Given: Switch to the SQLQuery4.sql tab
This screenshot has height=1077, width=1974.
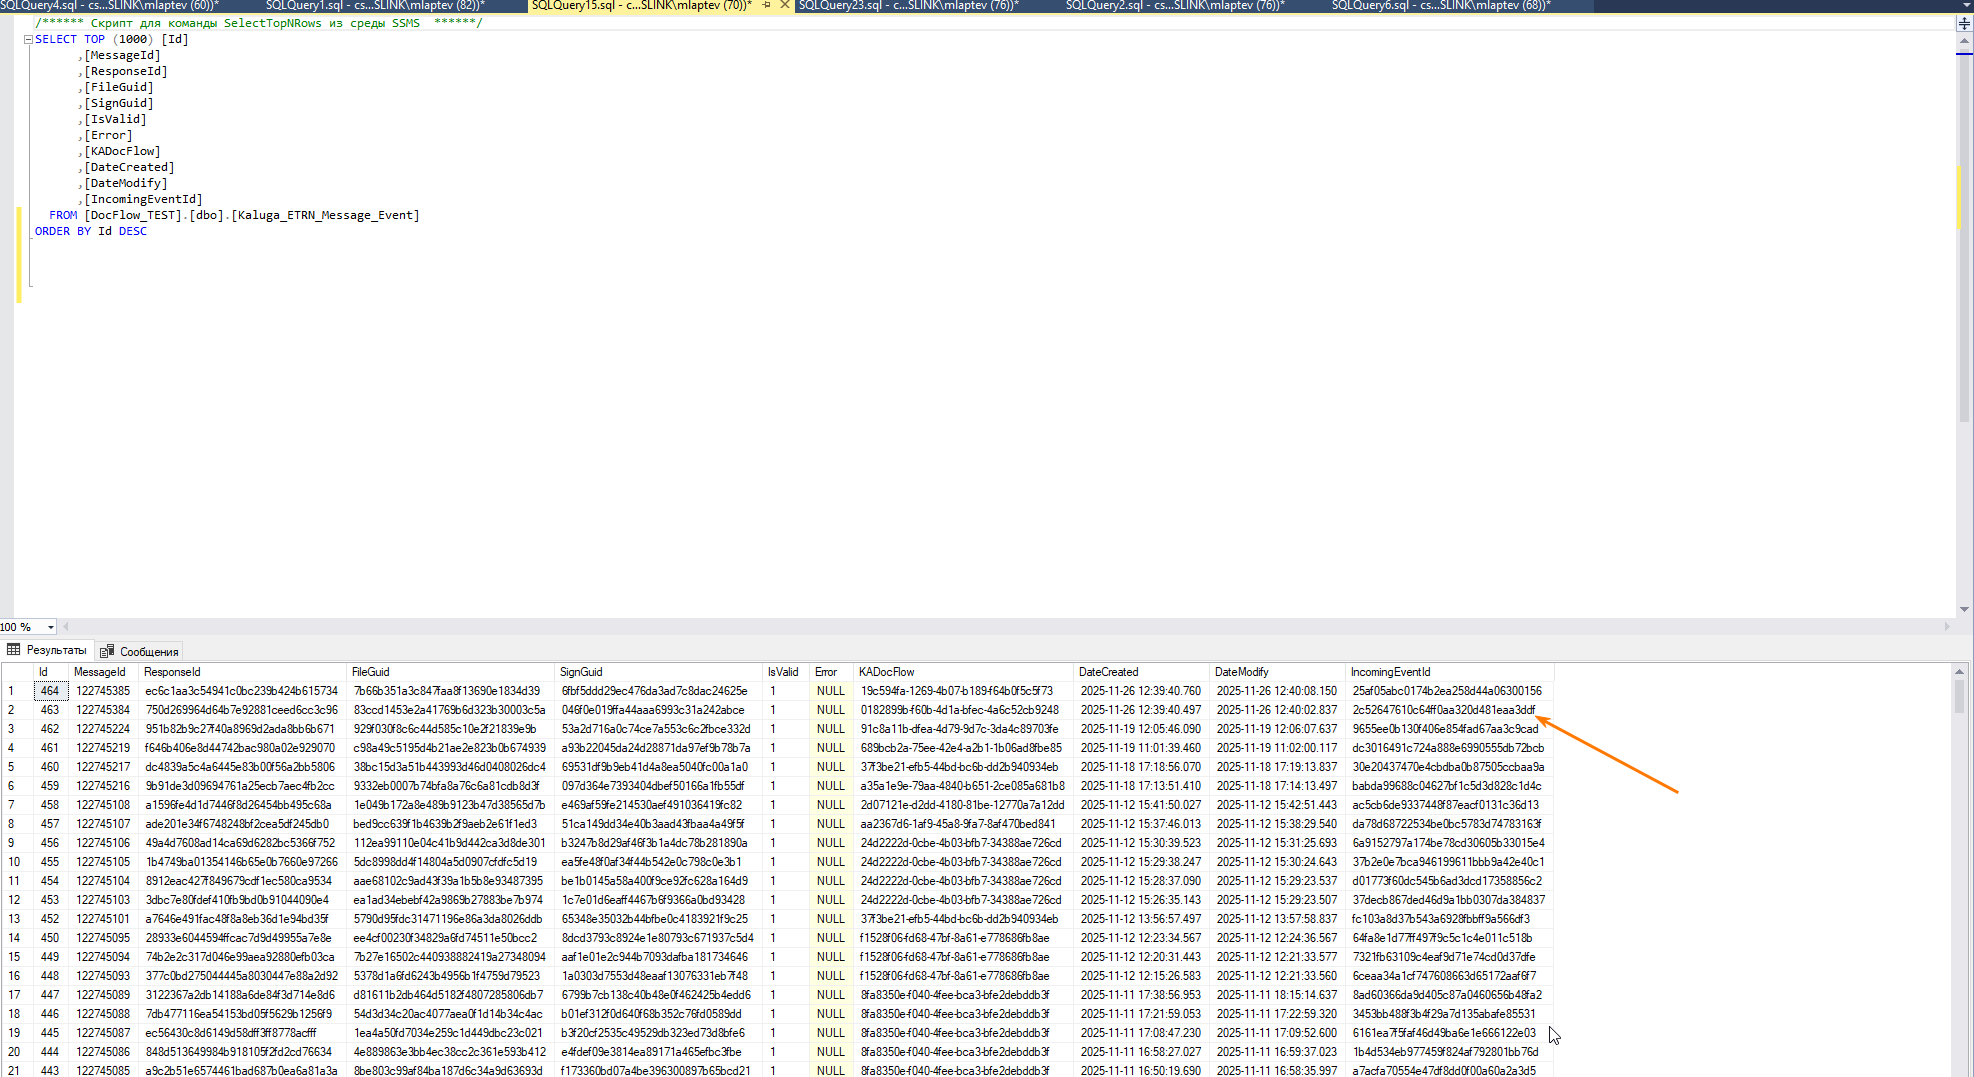Looking at the screenshot, I should 110,5.
